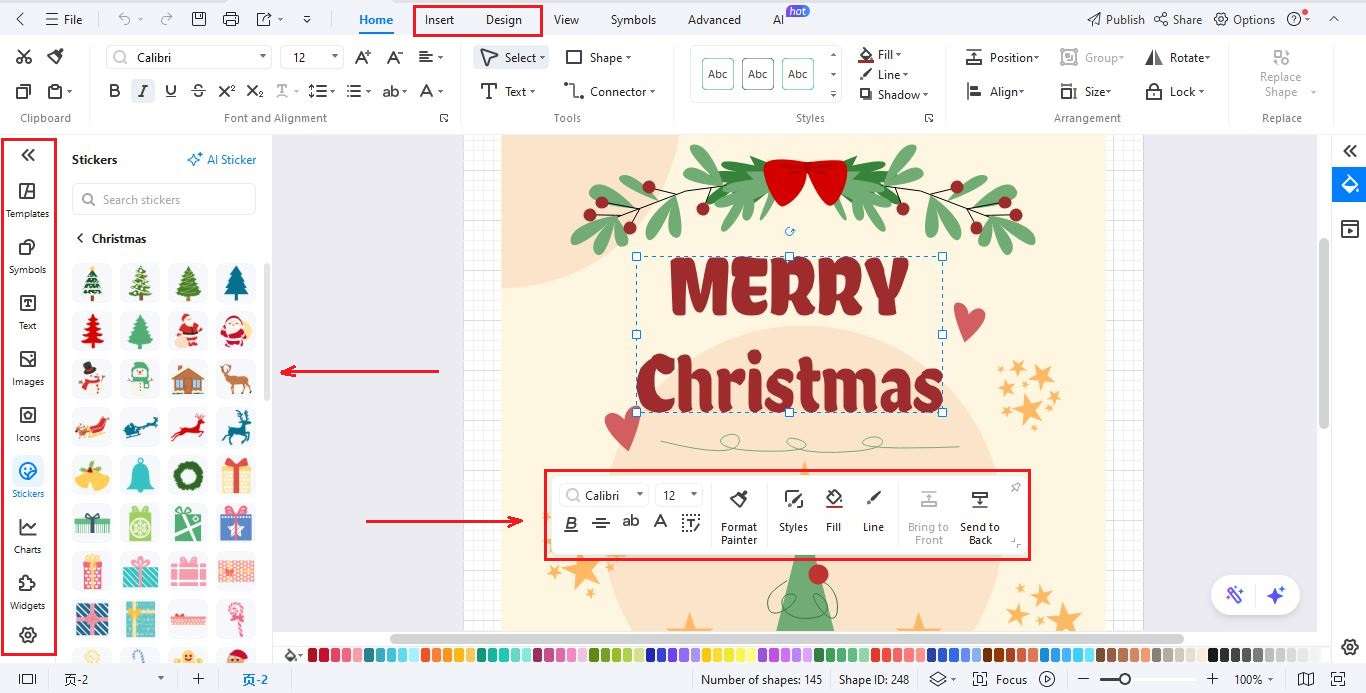Select the reindeer sticker
The width and height of the screenshot is (1366, 693).
pos(236,379)
